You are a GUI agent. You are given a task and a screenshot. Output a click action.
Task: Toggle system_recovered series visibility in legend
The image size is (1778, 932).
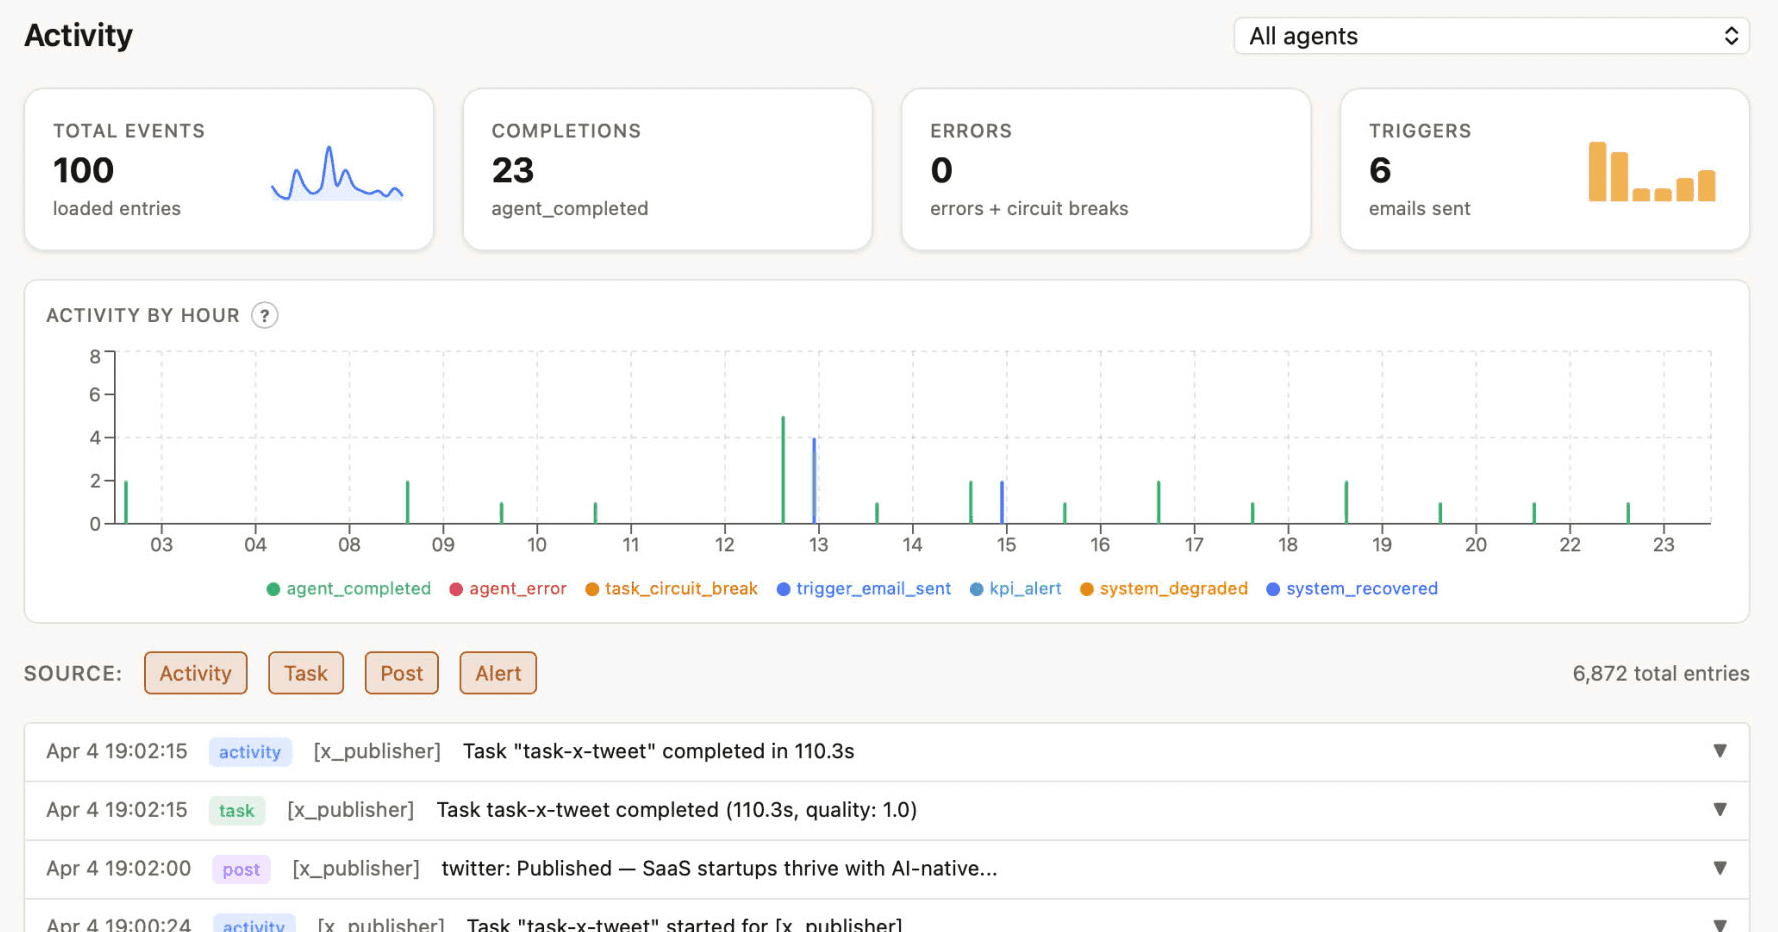[1352, 589]
